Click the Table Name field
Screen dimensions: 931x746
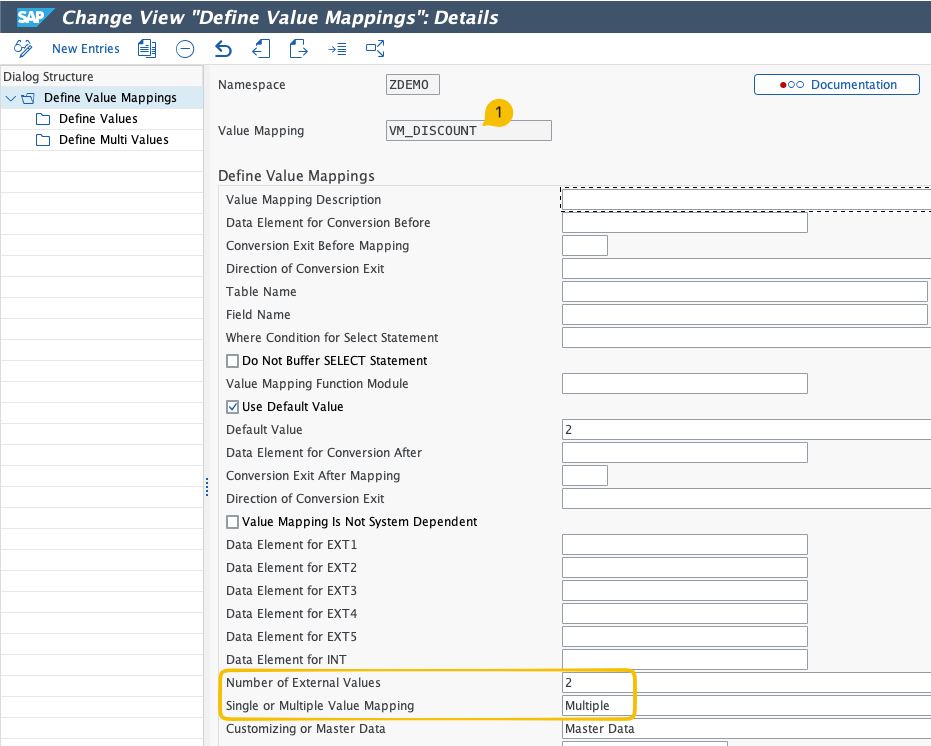coord(745,292)
